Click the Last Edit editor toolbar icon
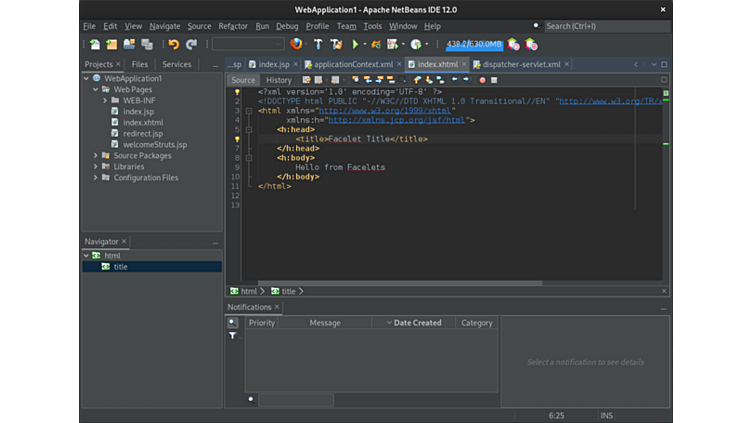 click(306, 80)
